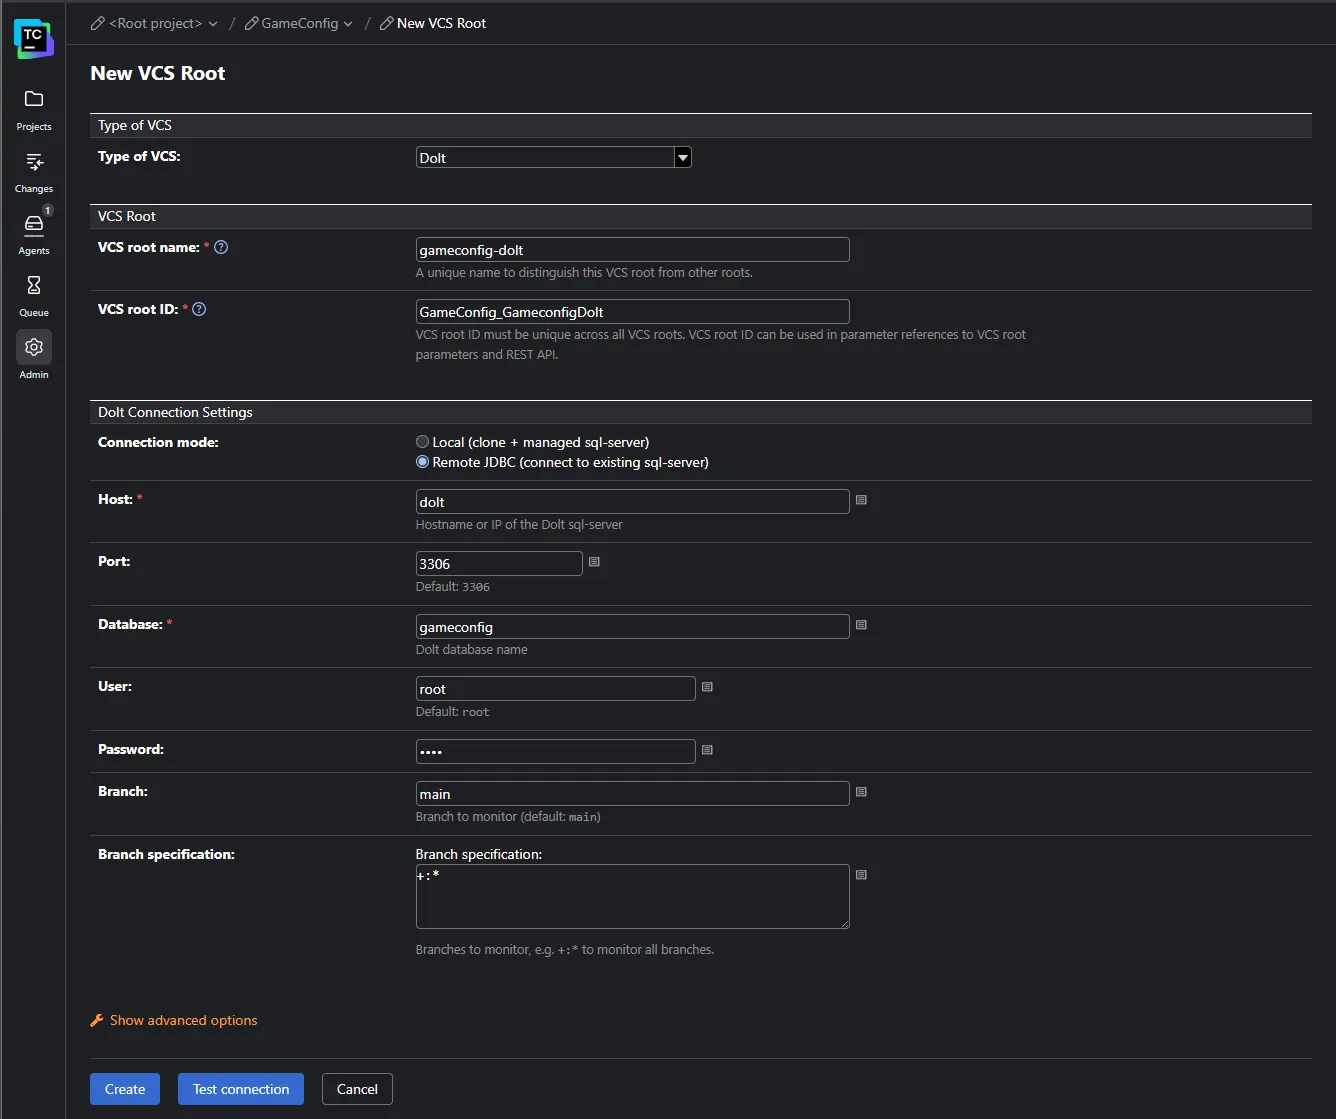
Task: Click the GameConfig breadcrumb link
Action: 300,23
